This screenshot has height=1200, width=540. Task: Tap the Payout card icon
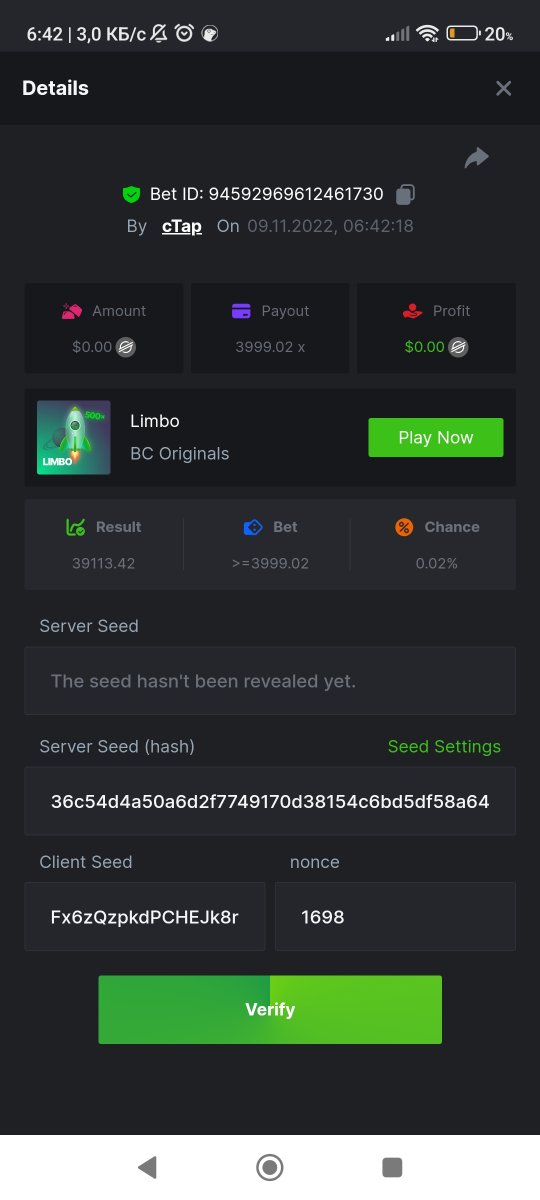click(x=241, y=311)
